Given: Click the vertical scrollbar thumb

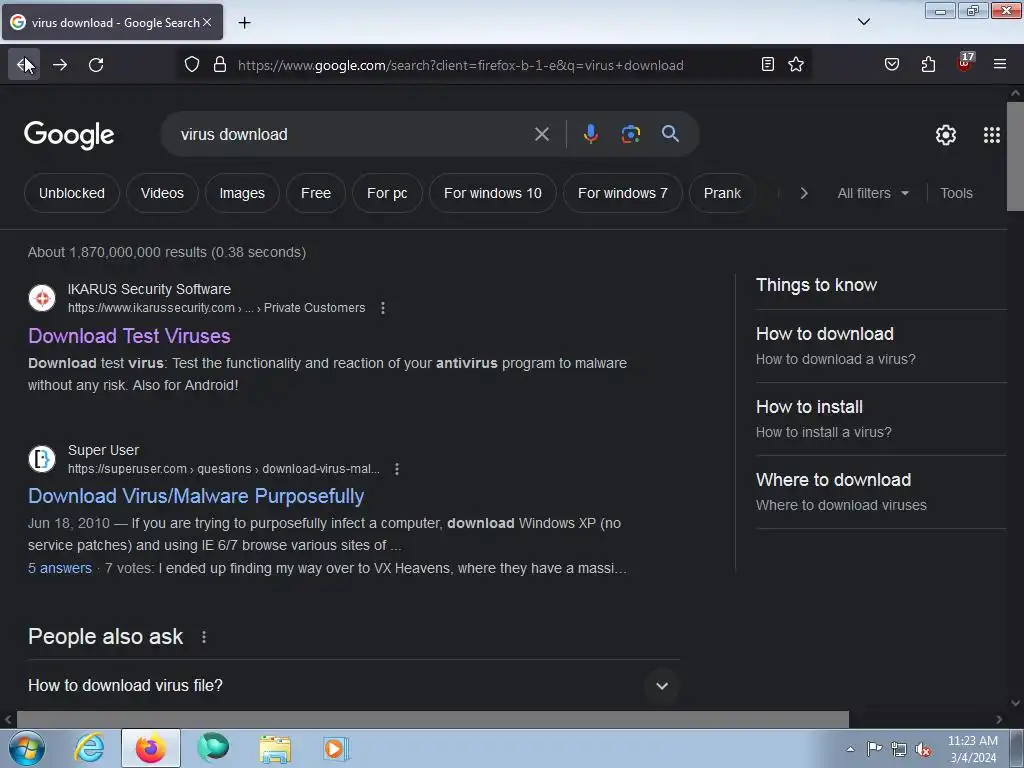Looking at the screenshot, I should [x=1015, y=156].
